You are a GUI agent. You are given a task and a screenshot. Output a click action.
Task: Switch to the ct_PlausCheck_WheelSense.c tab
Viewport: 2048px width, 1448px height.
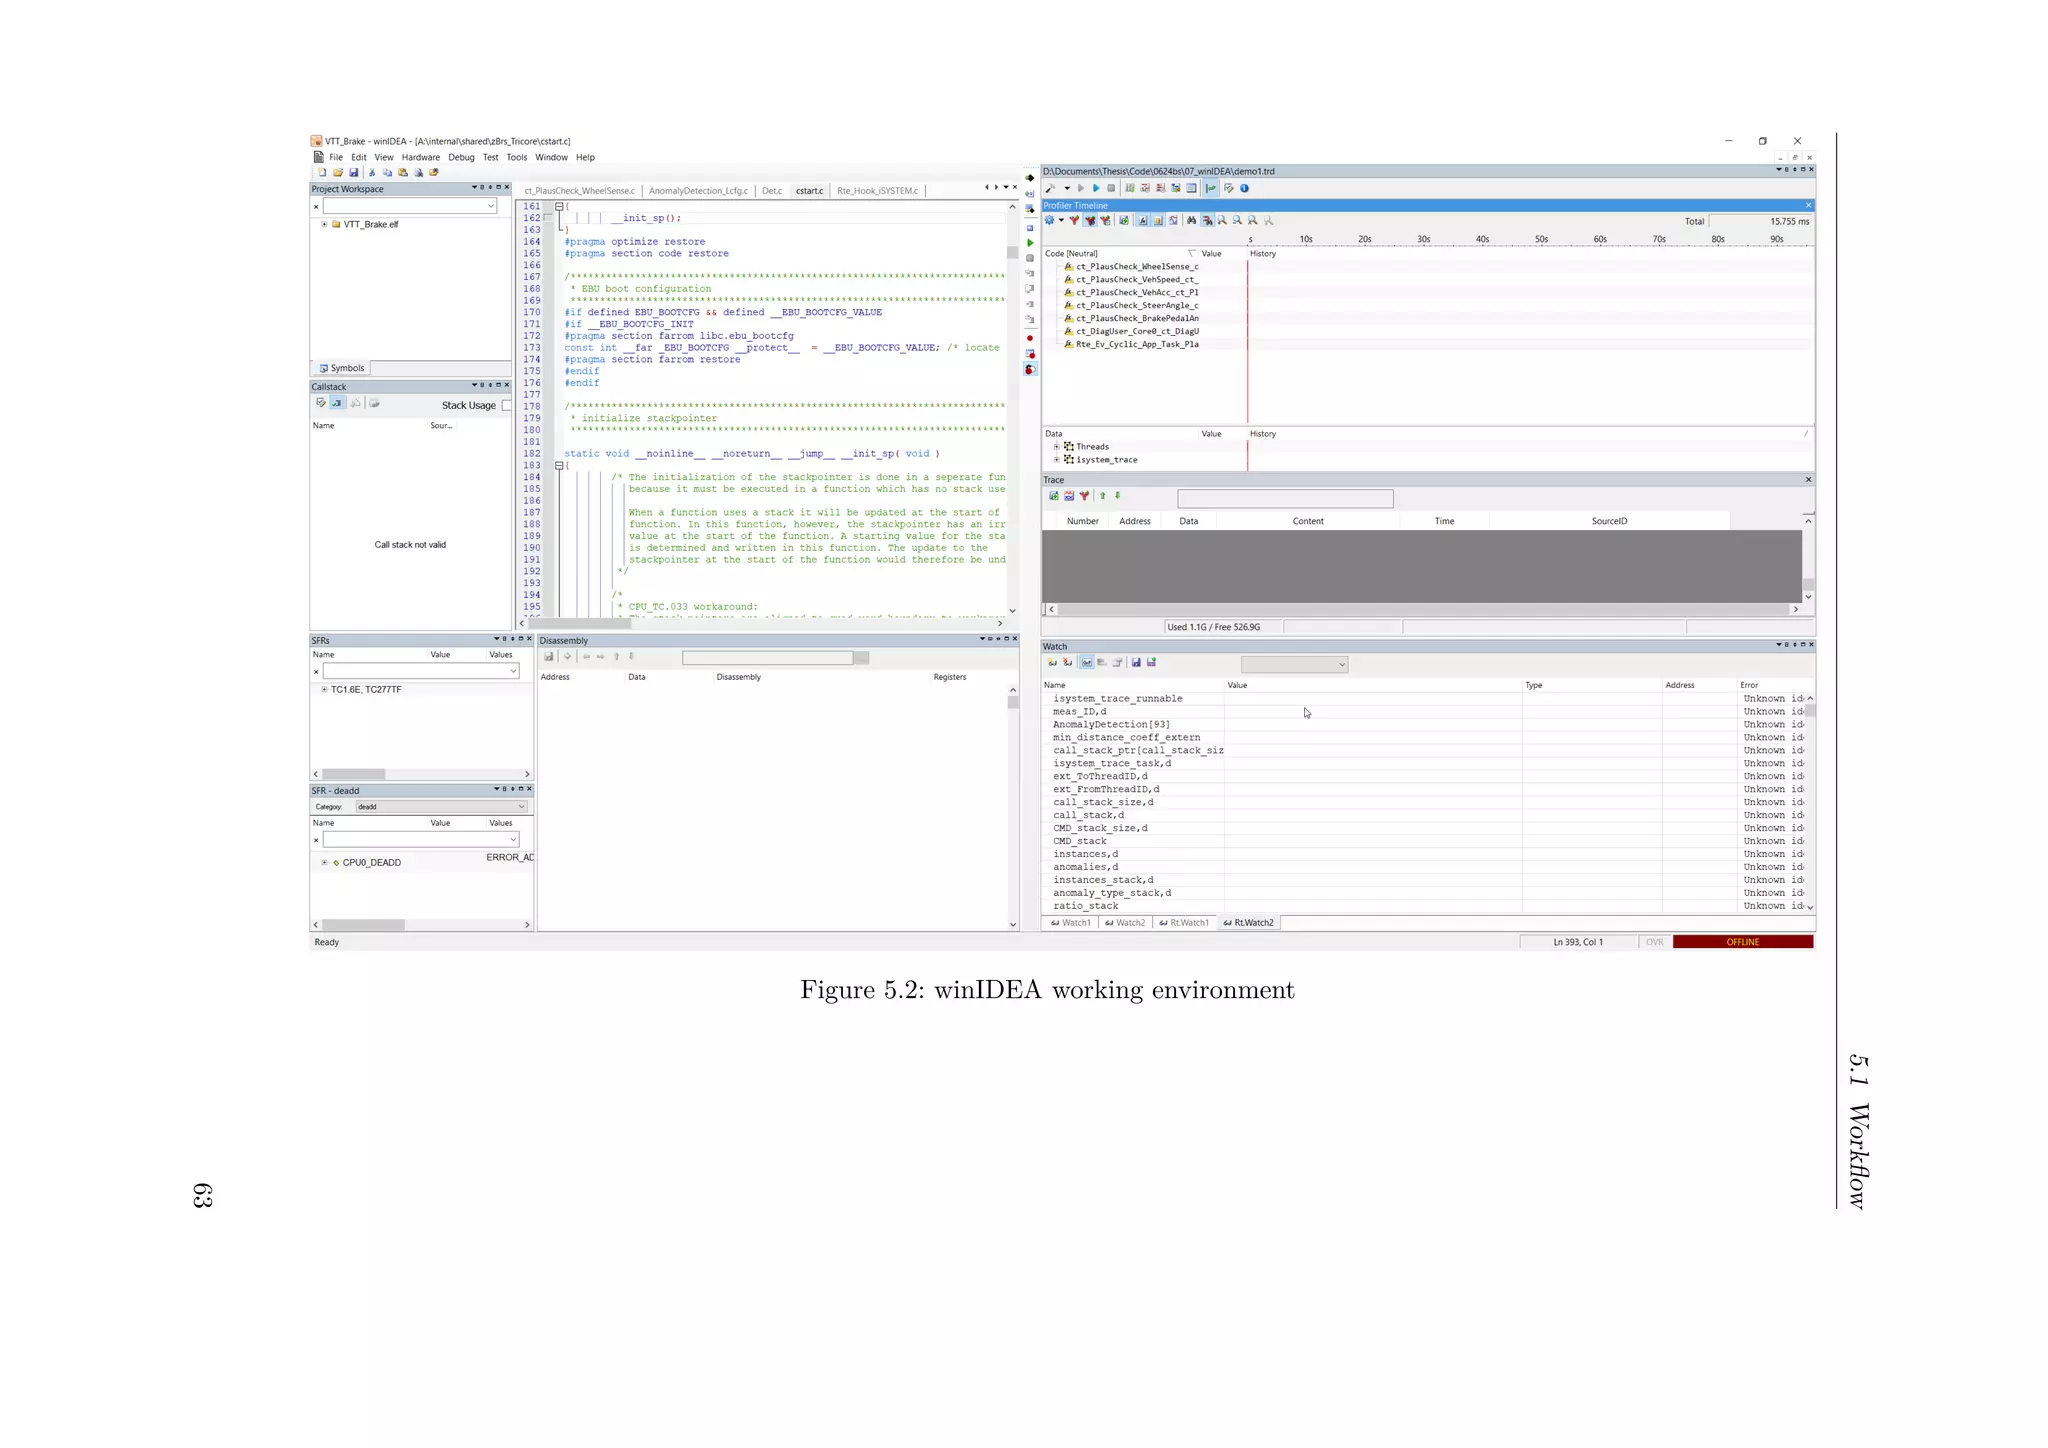point(579,191)
